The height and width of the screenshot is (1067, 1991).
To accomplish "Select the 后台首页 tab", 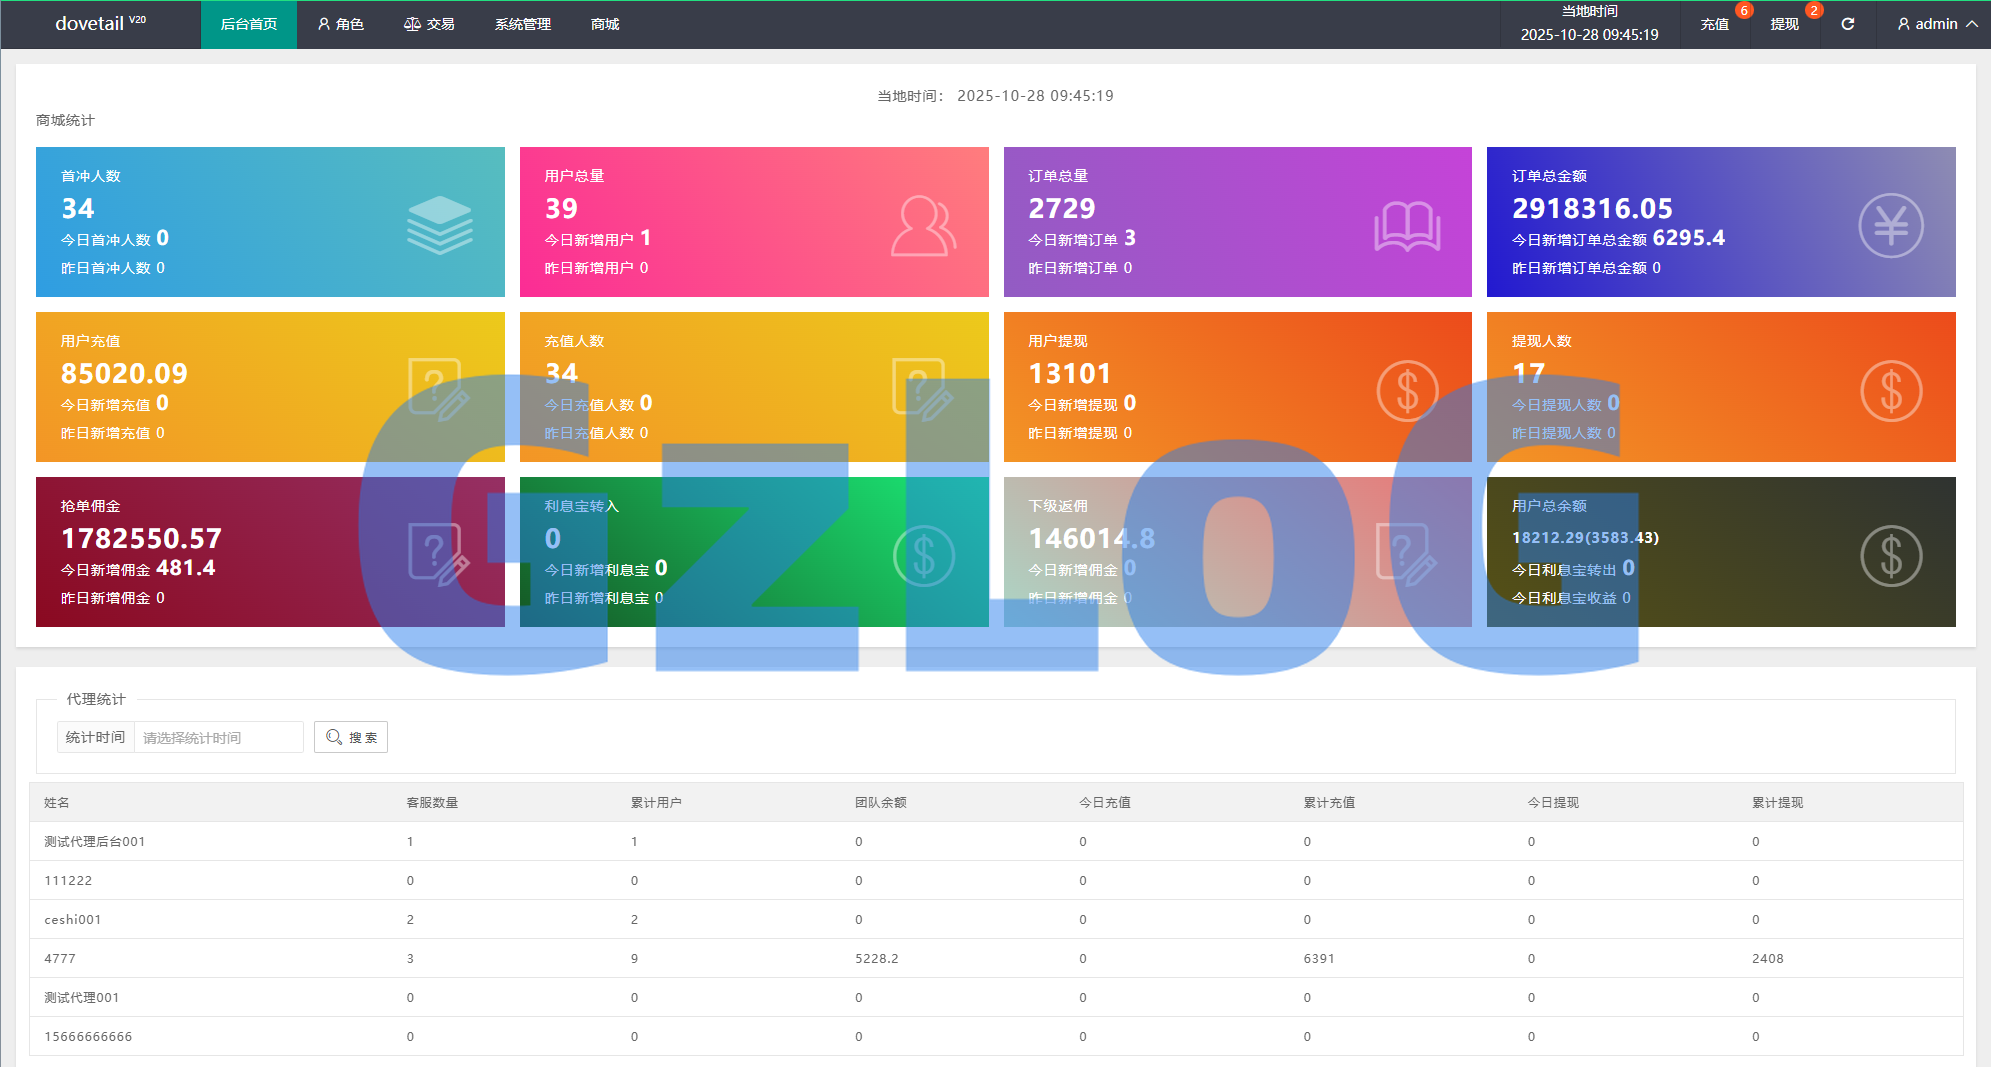I will tap(249, 24).
